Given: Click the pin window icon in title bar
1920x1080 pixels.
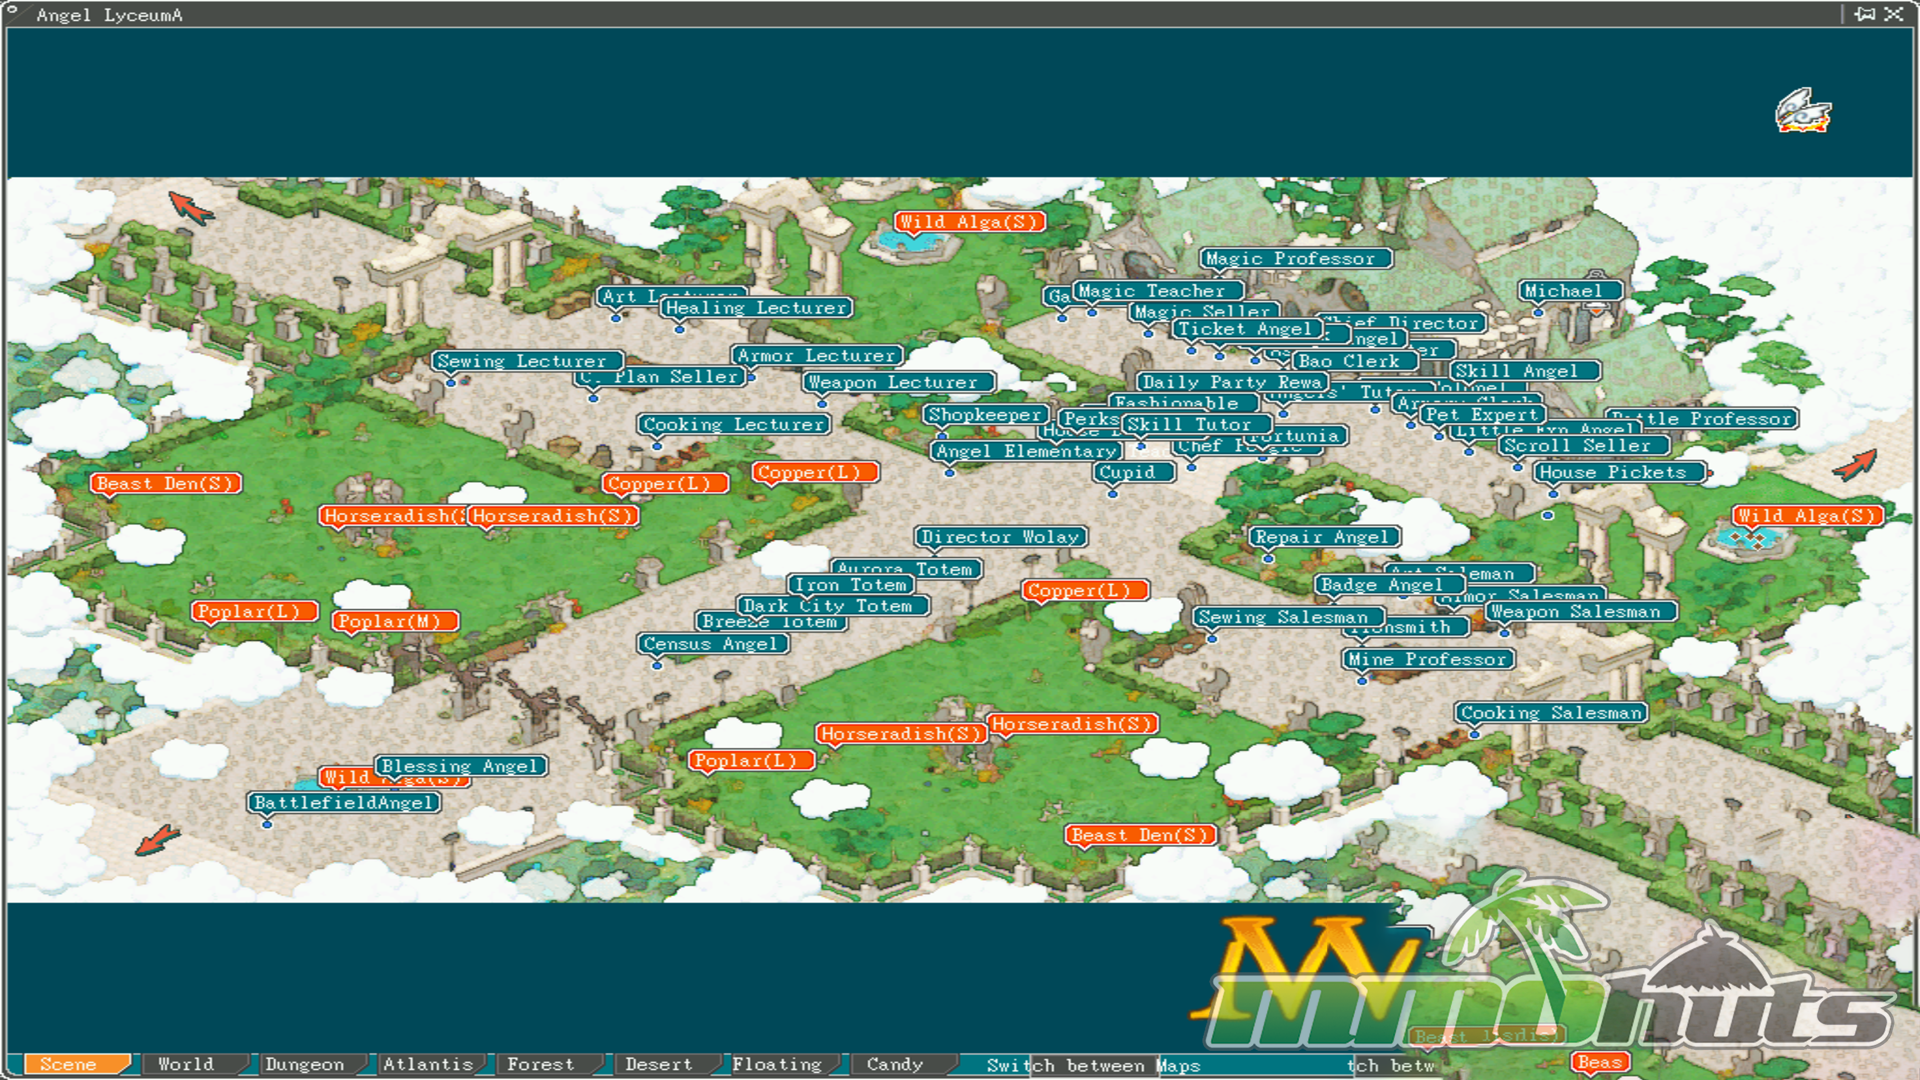Looking at the screenshot, I should point(1865,14).
